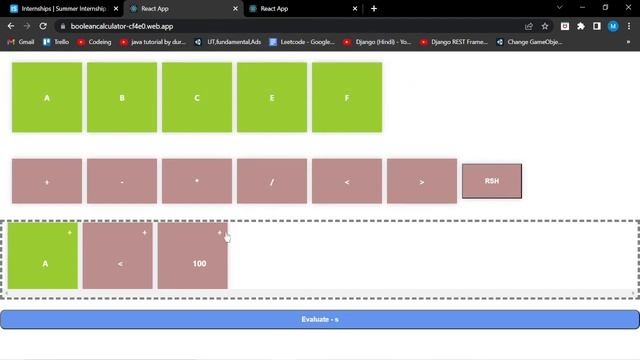Open the Change GameObje bookmark
Screen dimensions: 640x360
click(529, 42)
